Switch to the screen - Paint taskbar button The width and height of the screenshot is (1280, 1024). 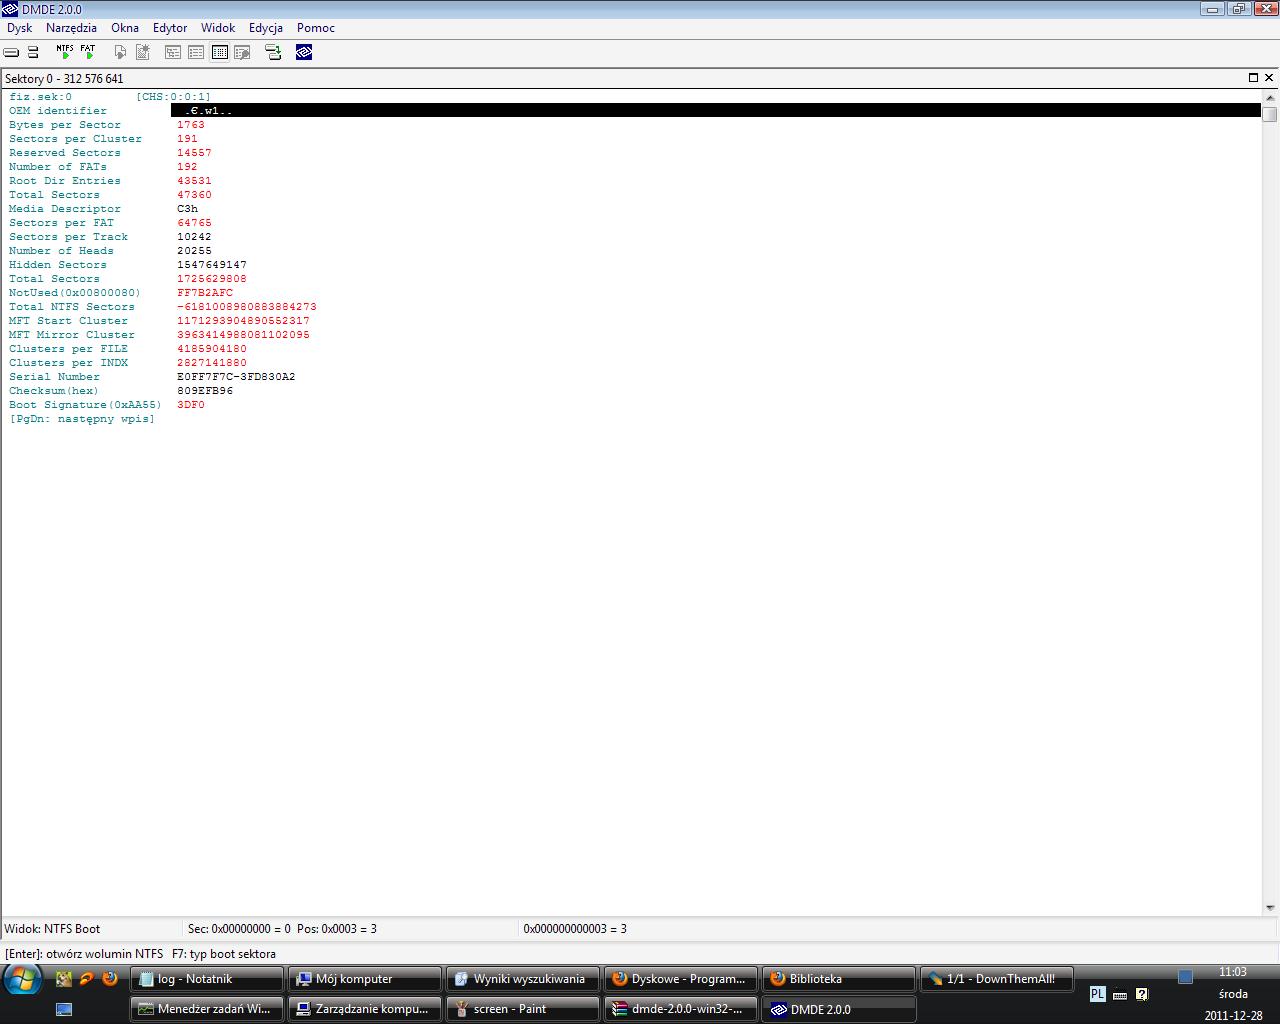tap(523, 1009)
